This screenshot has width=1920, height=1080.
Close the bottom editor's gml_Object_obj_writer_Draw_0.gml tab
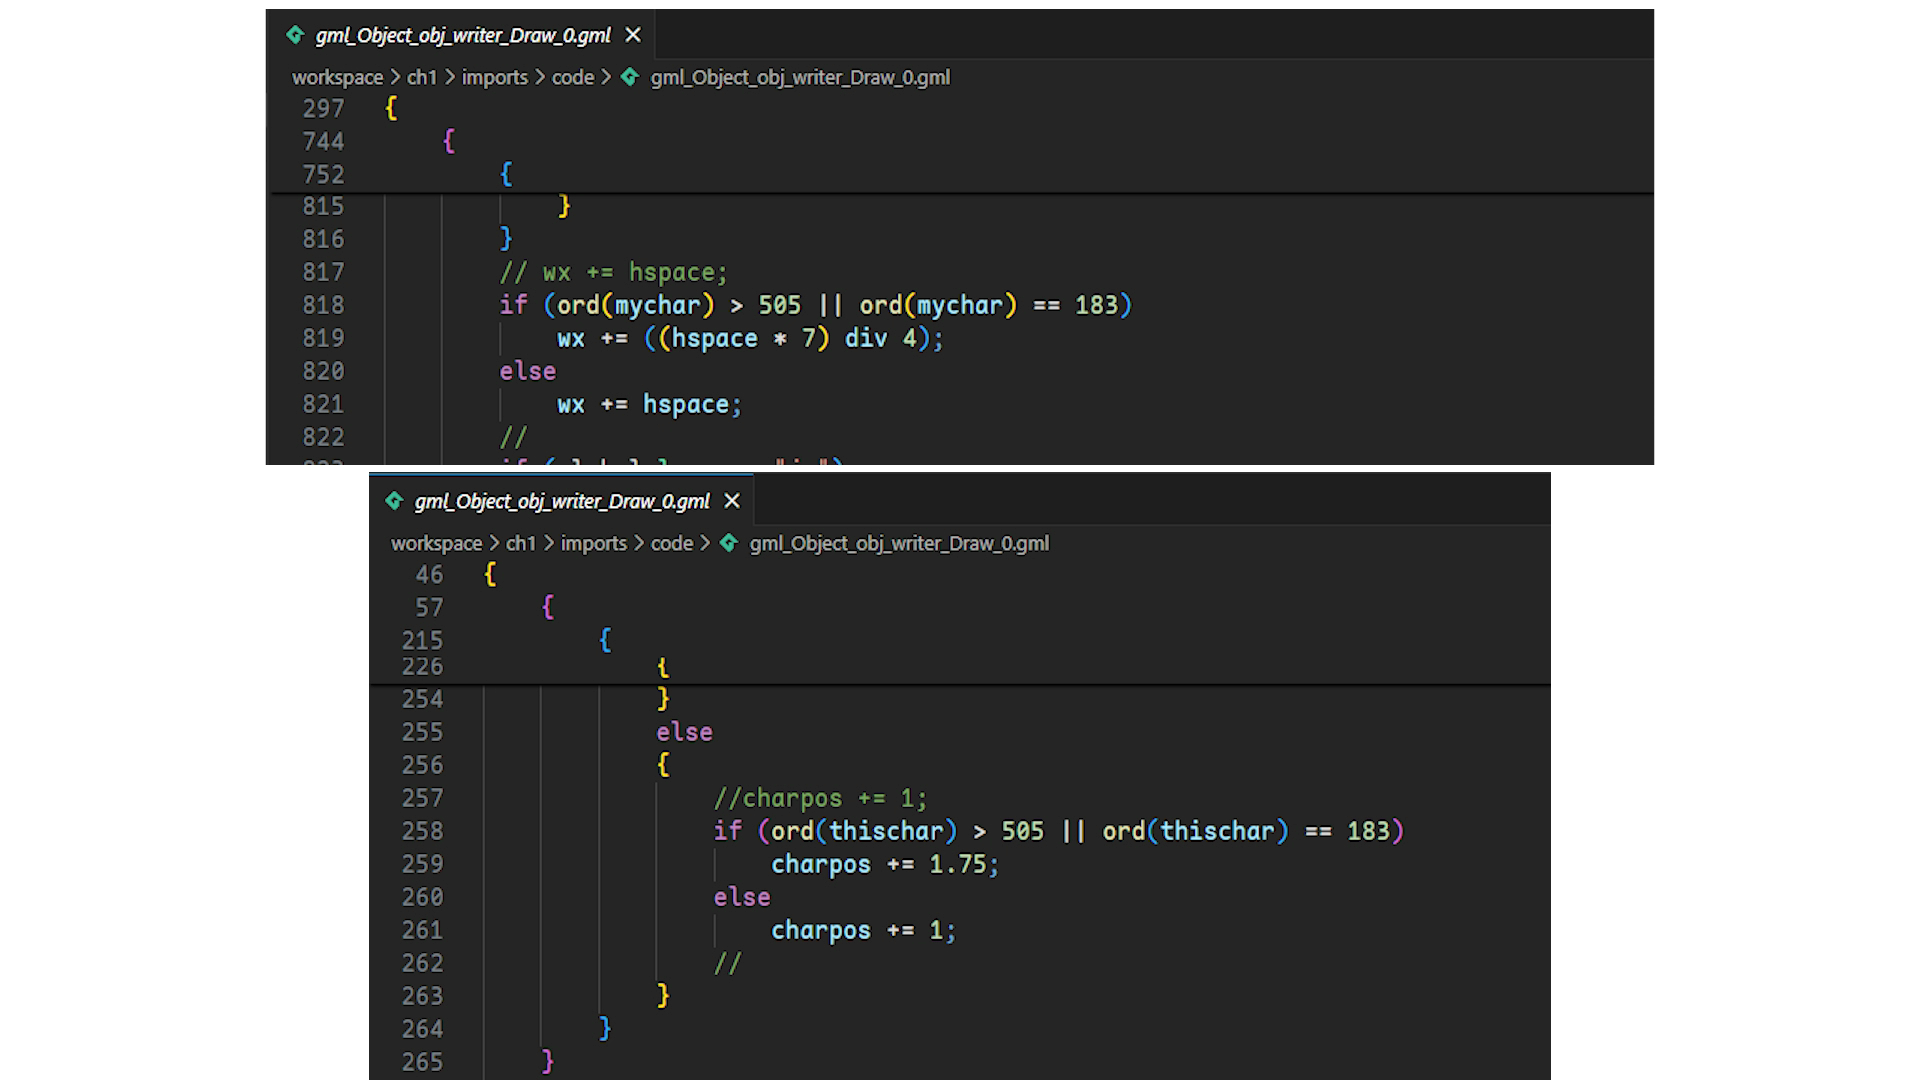tap(732, 501)
